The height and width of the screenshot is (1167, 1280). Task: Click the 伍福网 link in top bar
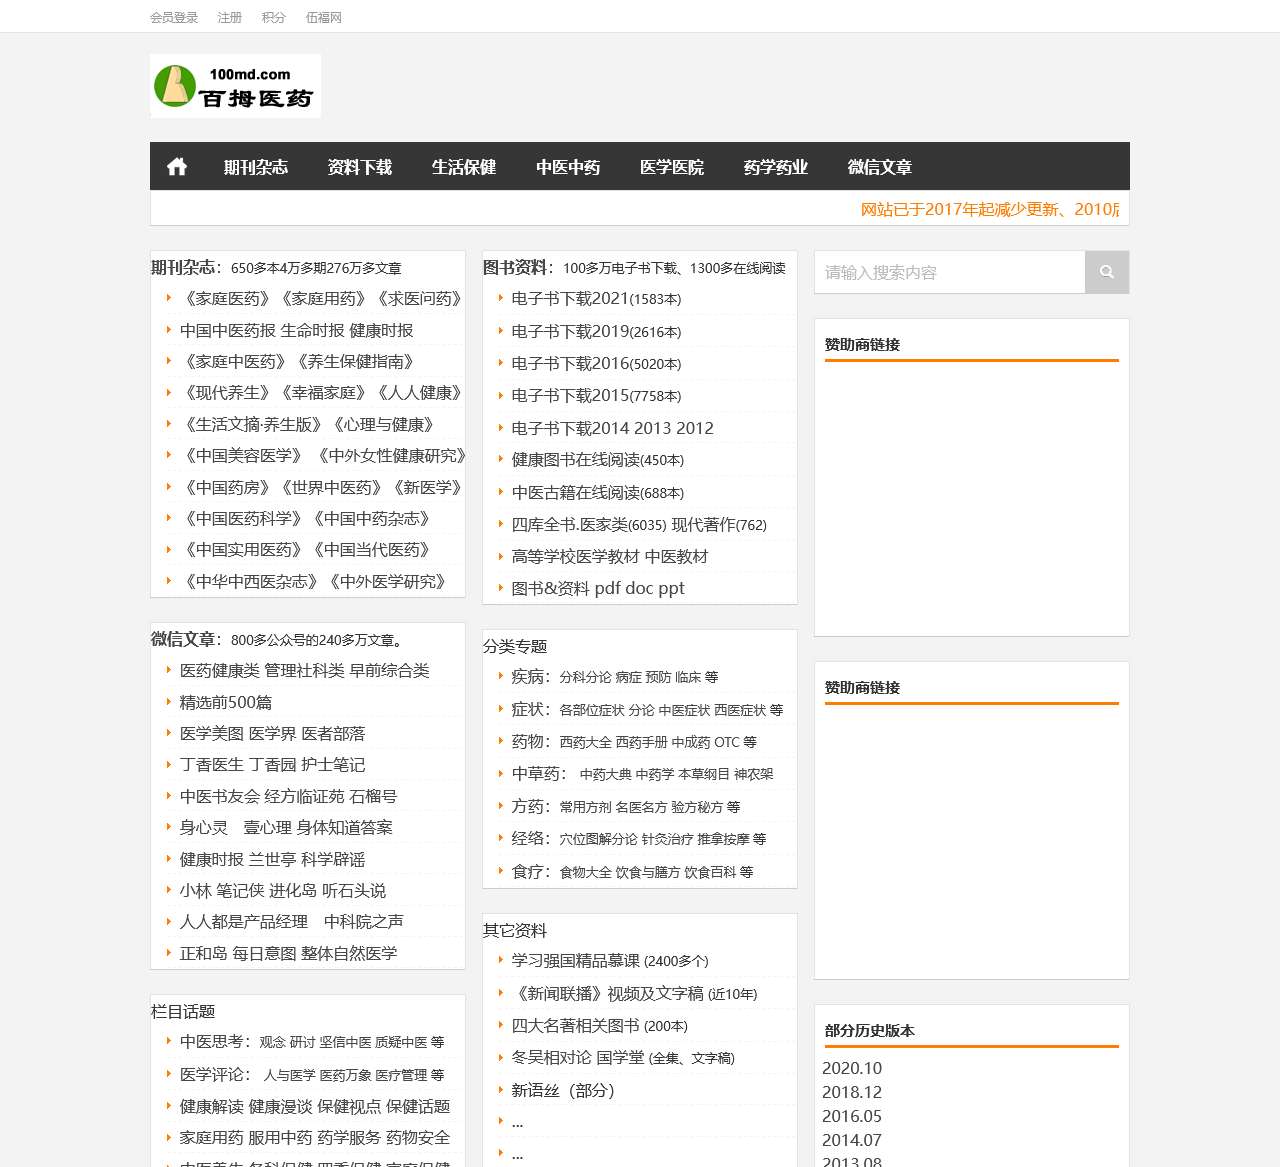pos(323,17)
